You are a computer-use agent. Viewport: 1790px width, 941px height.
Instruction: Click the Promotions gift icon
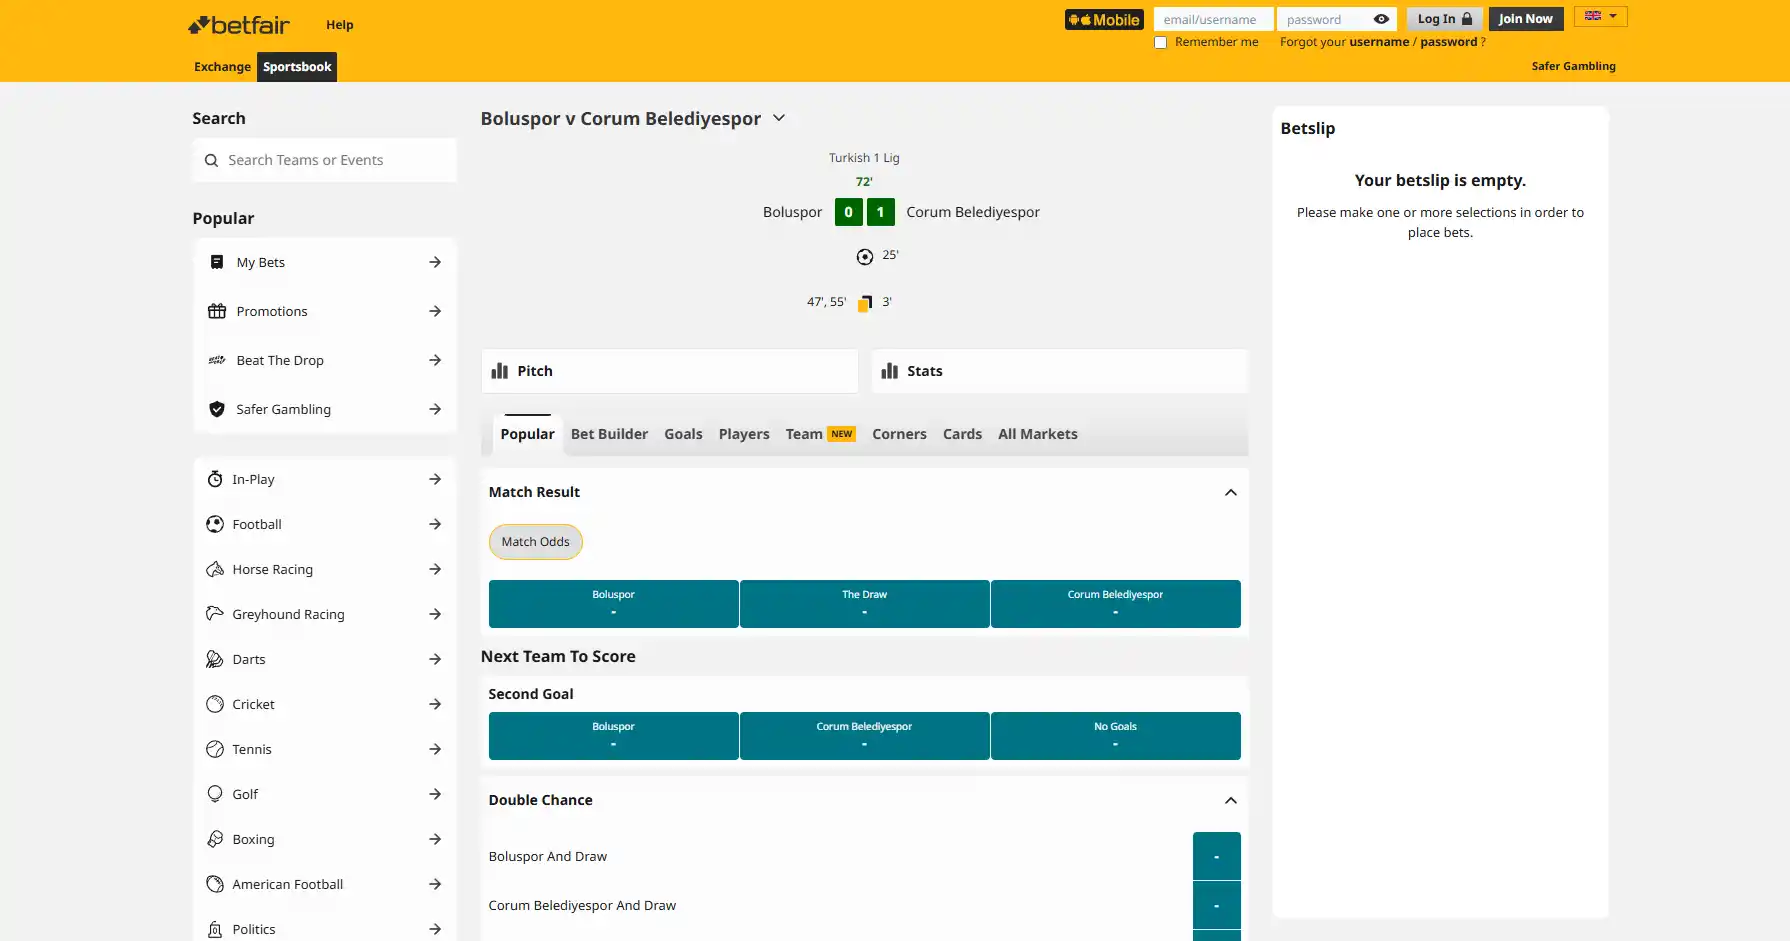click(x=217, y=311)
